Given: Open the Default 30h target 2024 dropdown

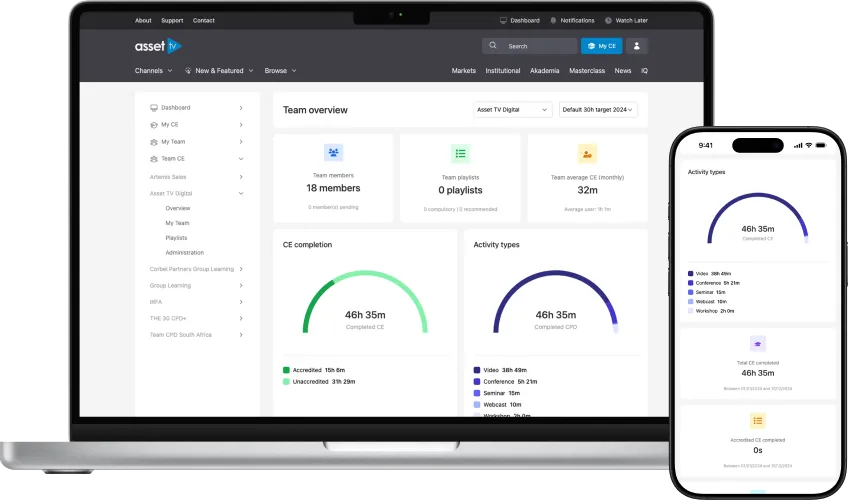Looking at the screenshot, I should pos(598,110).
